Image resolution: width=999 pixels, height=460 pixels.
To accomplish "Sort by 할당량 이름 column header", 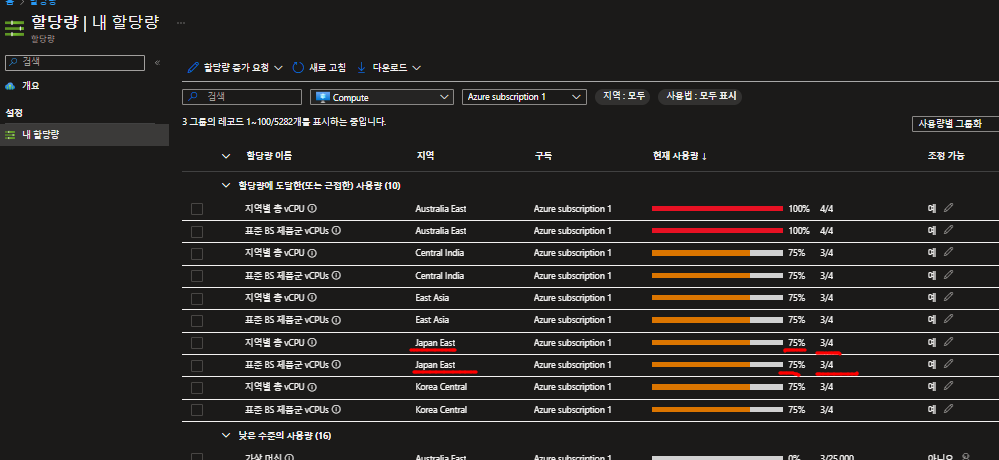I will click(270, 156).
